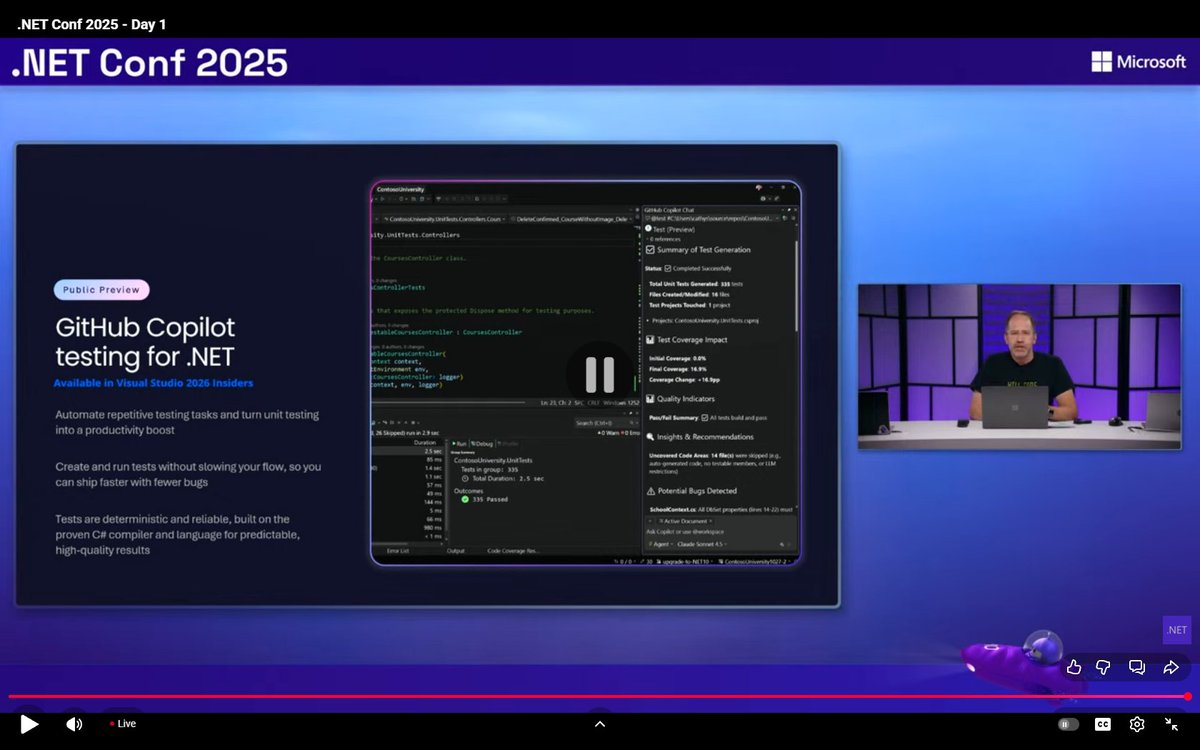
Task: Switch to the Output tab
Action: click(457, 550)
